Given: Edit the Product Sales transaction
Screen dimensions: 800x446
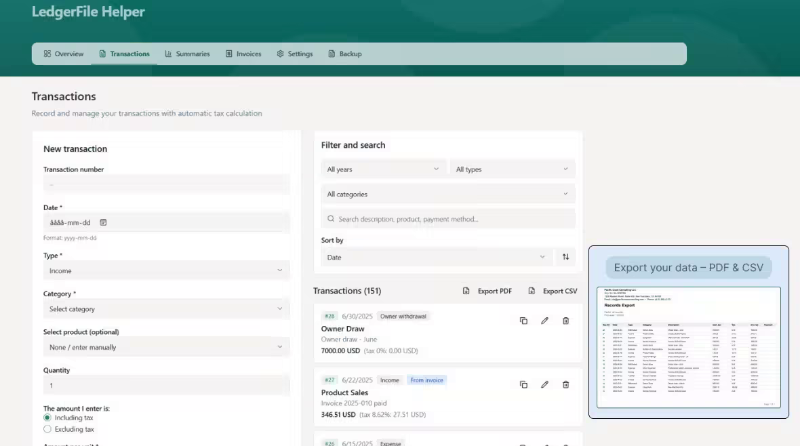Looking at the screenshot, I should [x=545, y=384].
